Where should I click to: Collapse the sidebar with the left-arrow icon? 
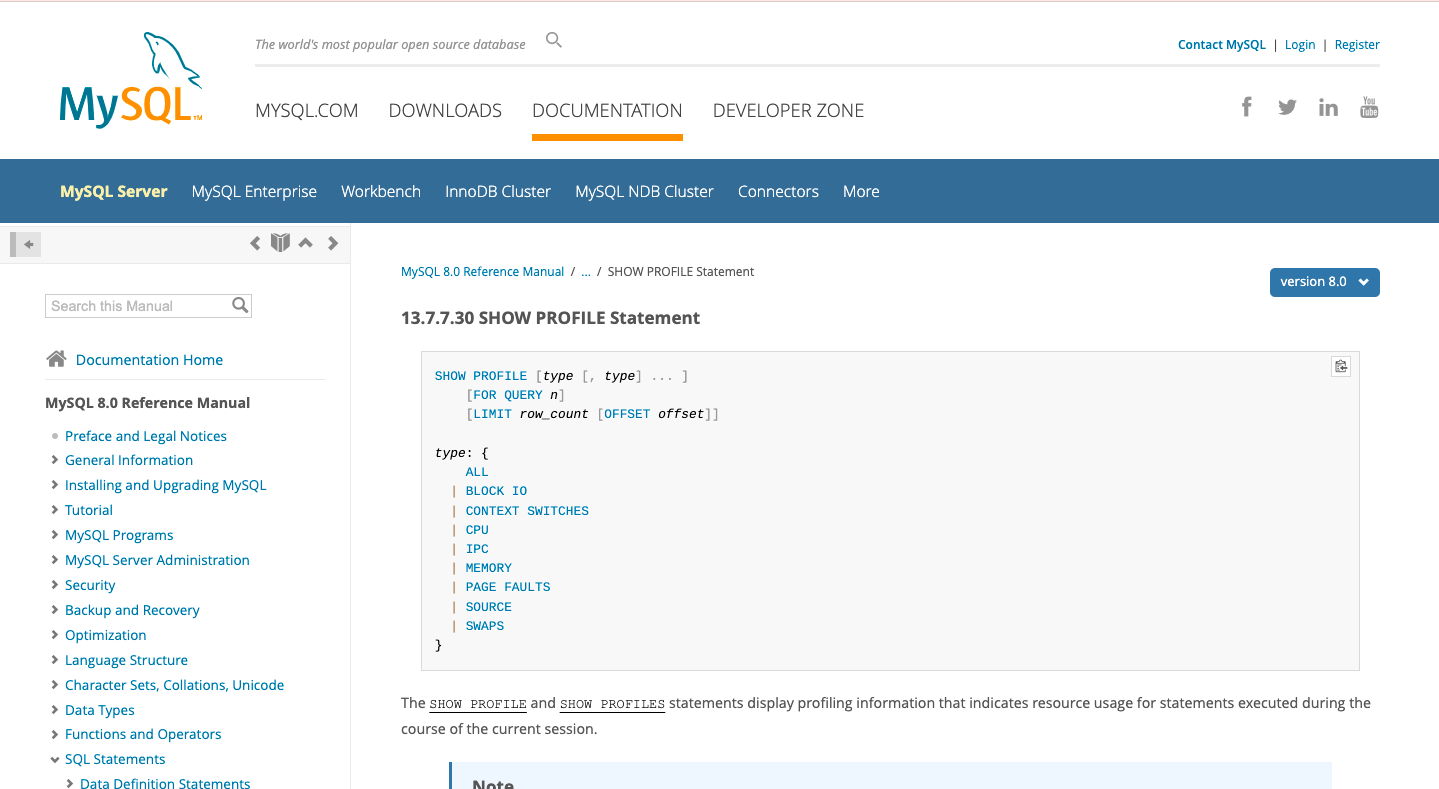26,243
